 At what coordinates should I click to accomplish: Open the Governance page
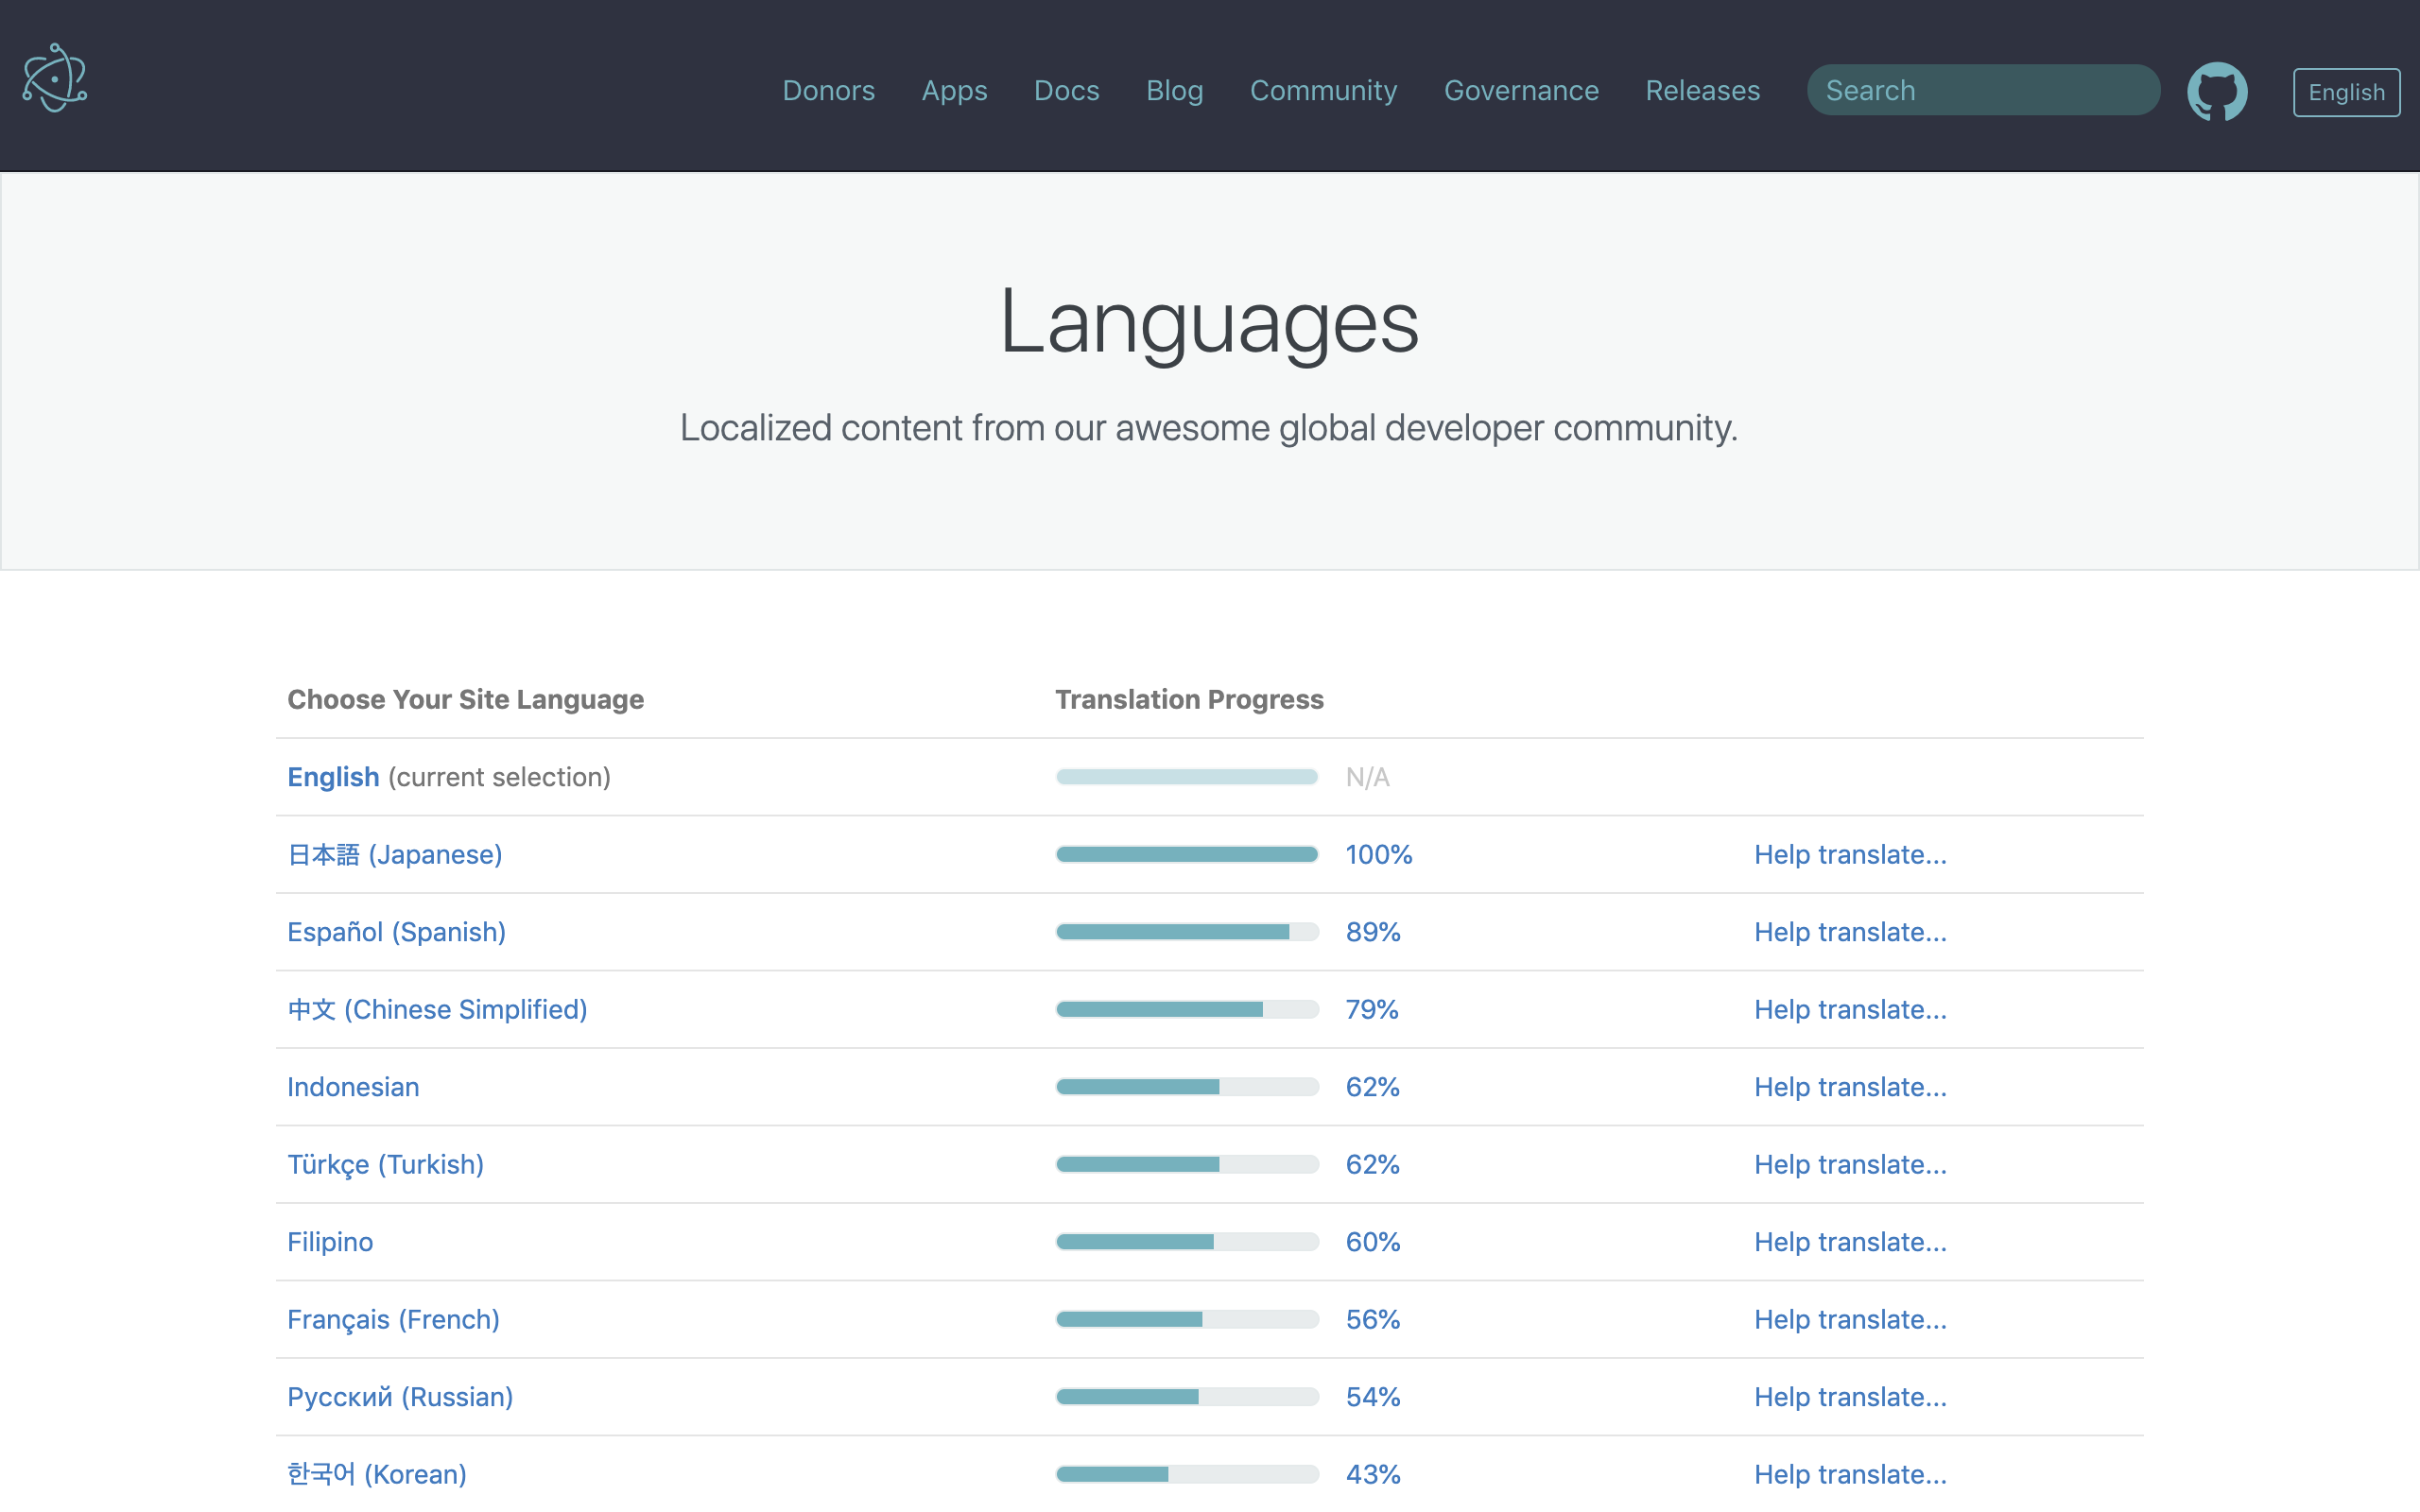1520,90
